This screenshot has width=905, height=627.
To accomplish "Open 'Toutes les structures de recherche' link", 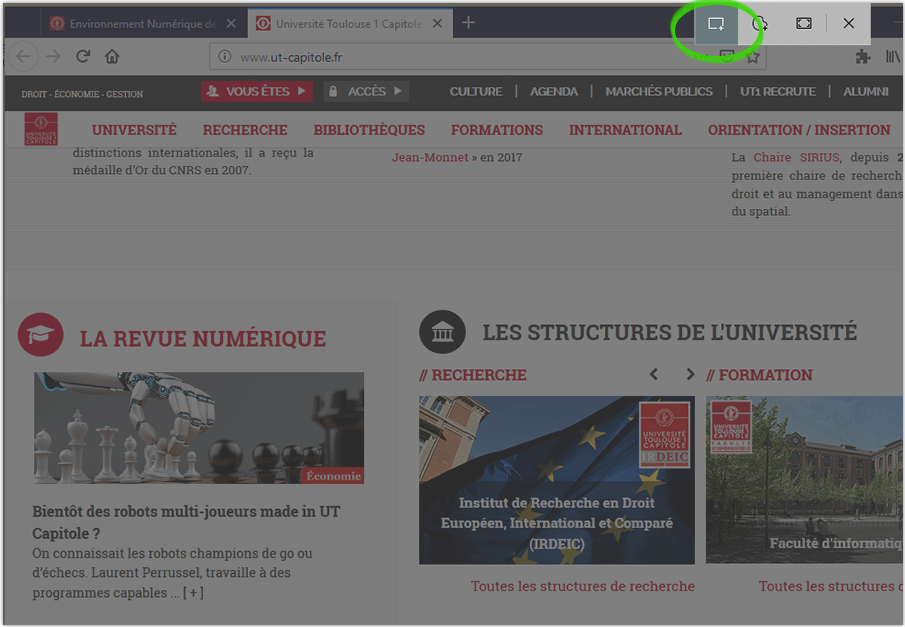I will pos(583,586).
